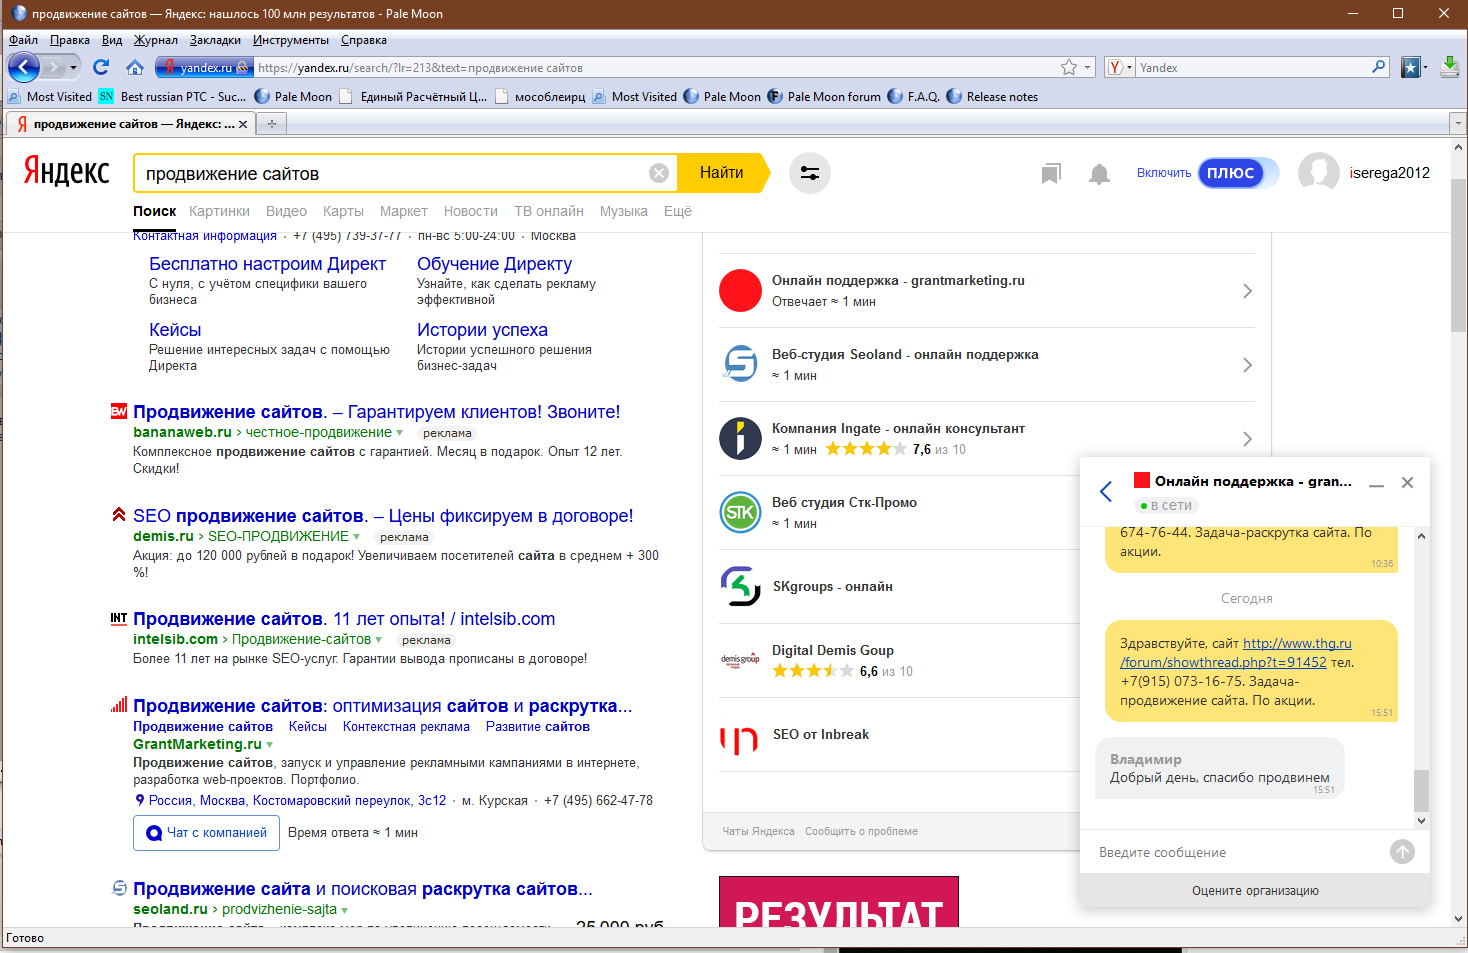Switch to the Карты search tab
This screenshot has height=953, width=1468.
(x=343, y=211)
